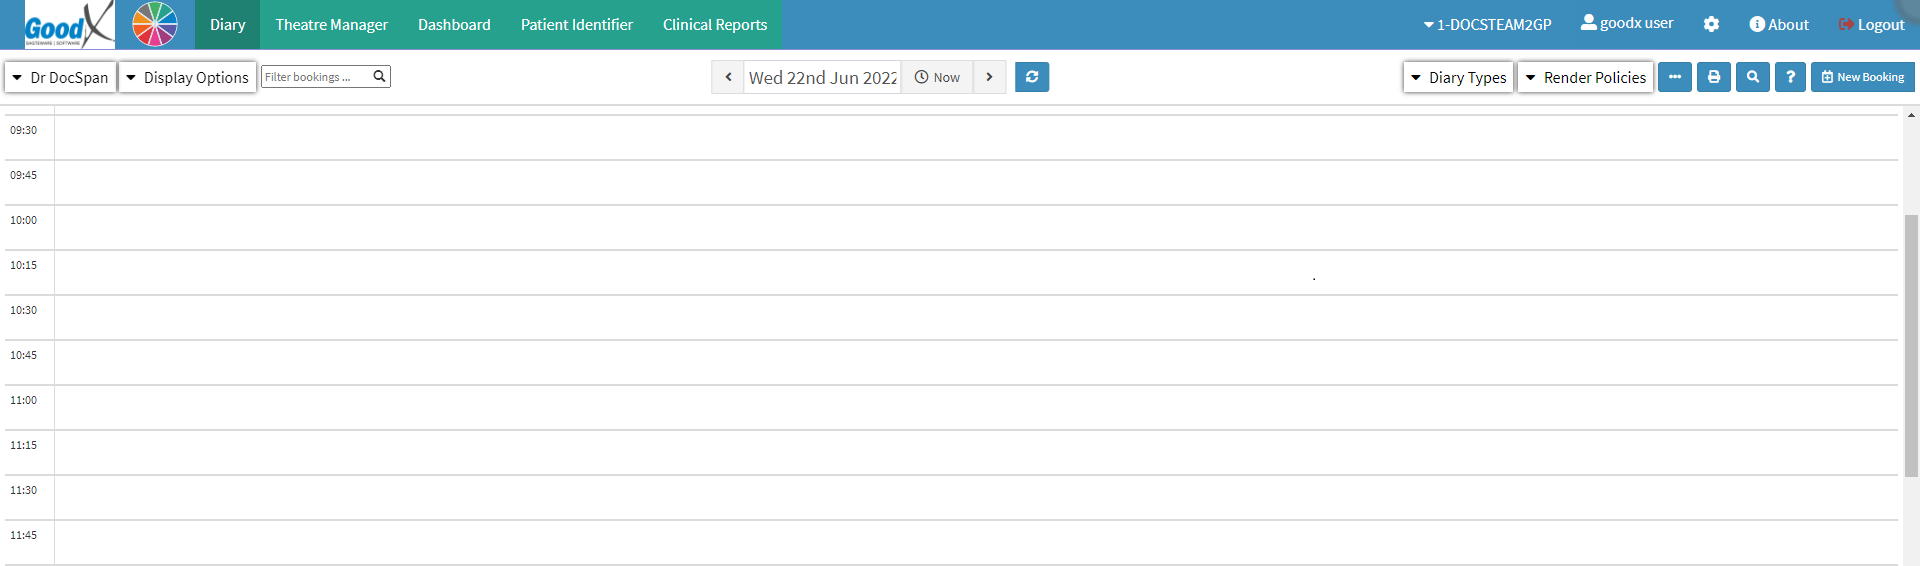This screenshot has height=566, width=1920.
Task: Advance to the next day arrow
Action: (x=989, y=77)
